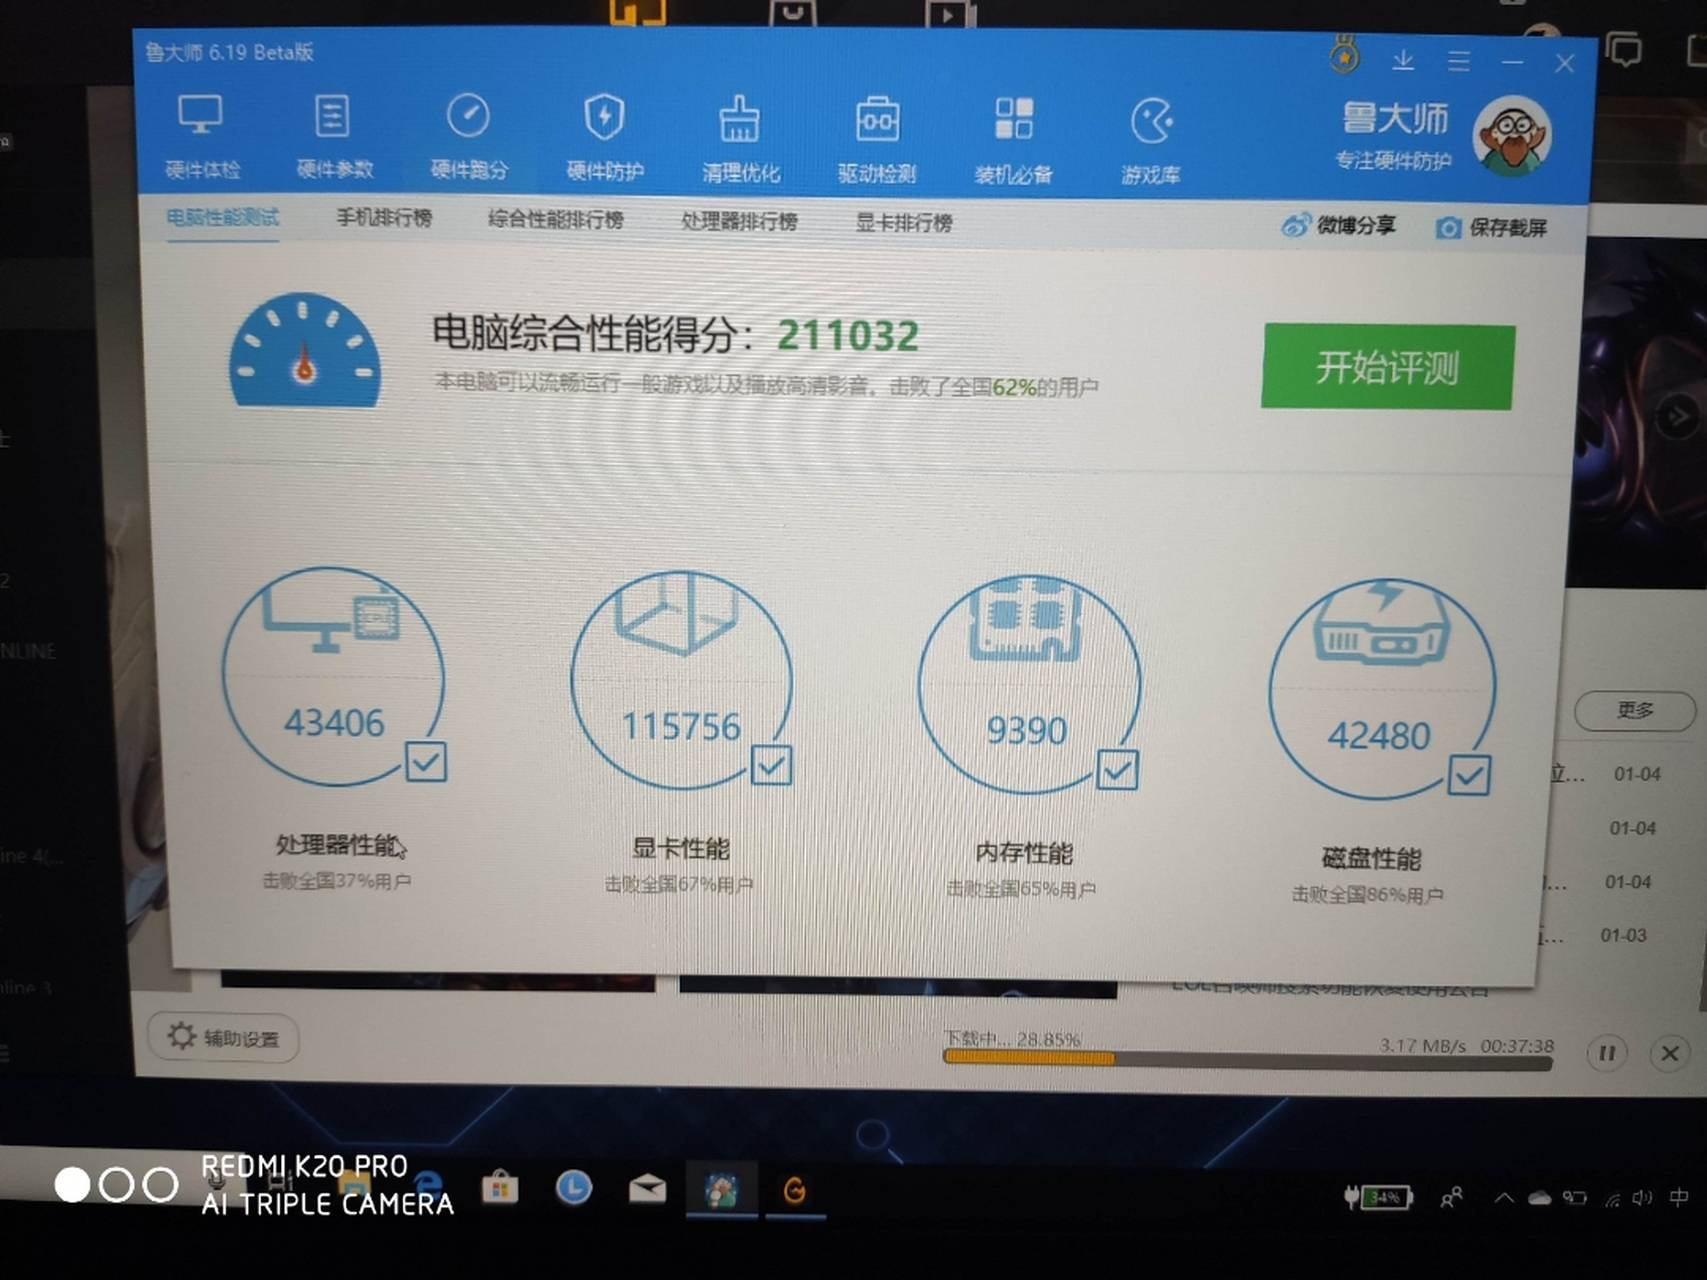This screenshot has width=1707, height=1280.
Task: Toggle checkbox for 显卡性能 test
Action: click(x=772, y=766)
